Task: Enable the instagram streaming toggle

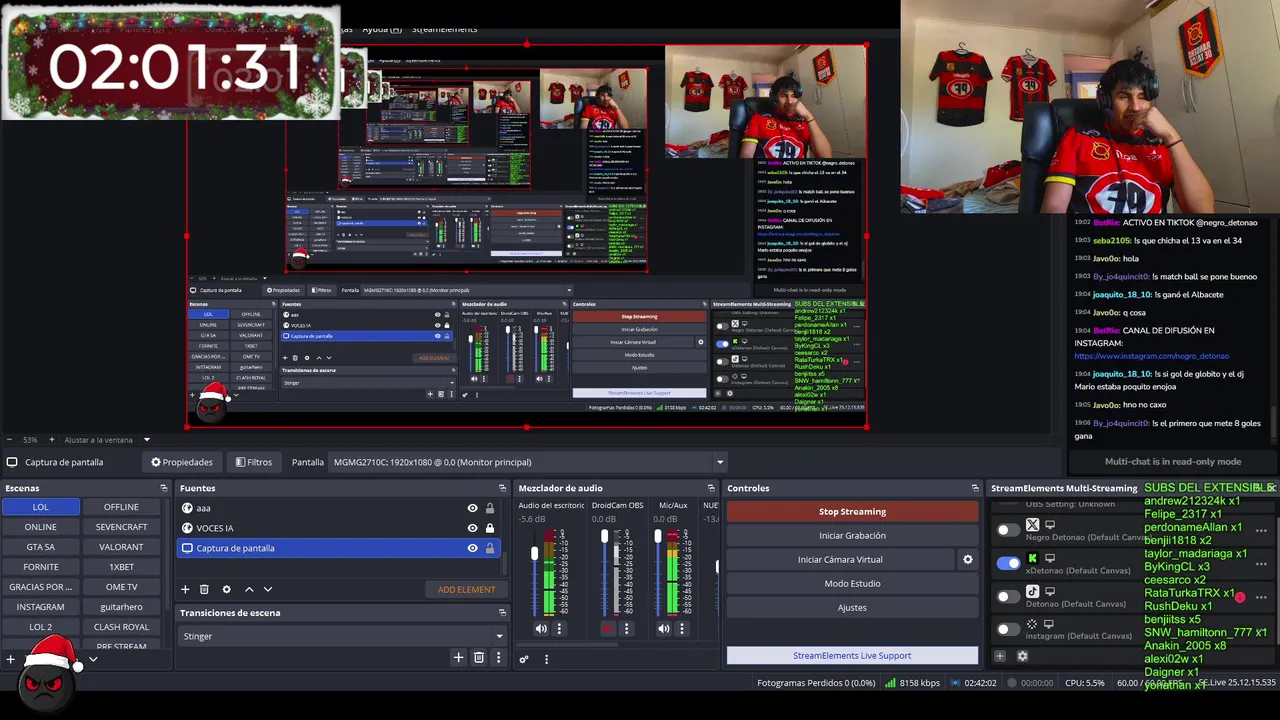Action: [1008, 630]
